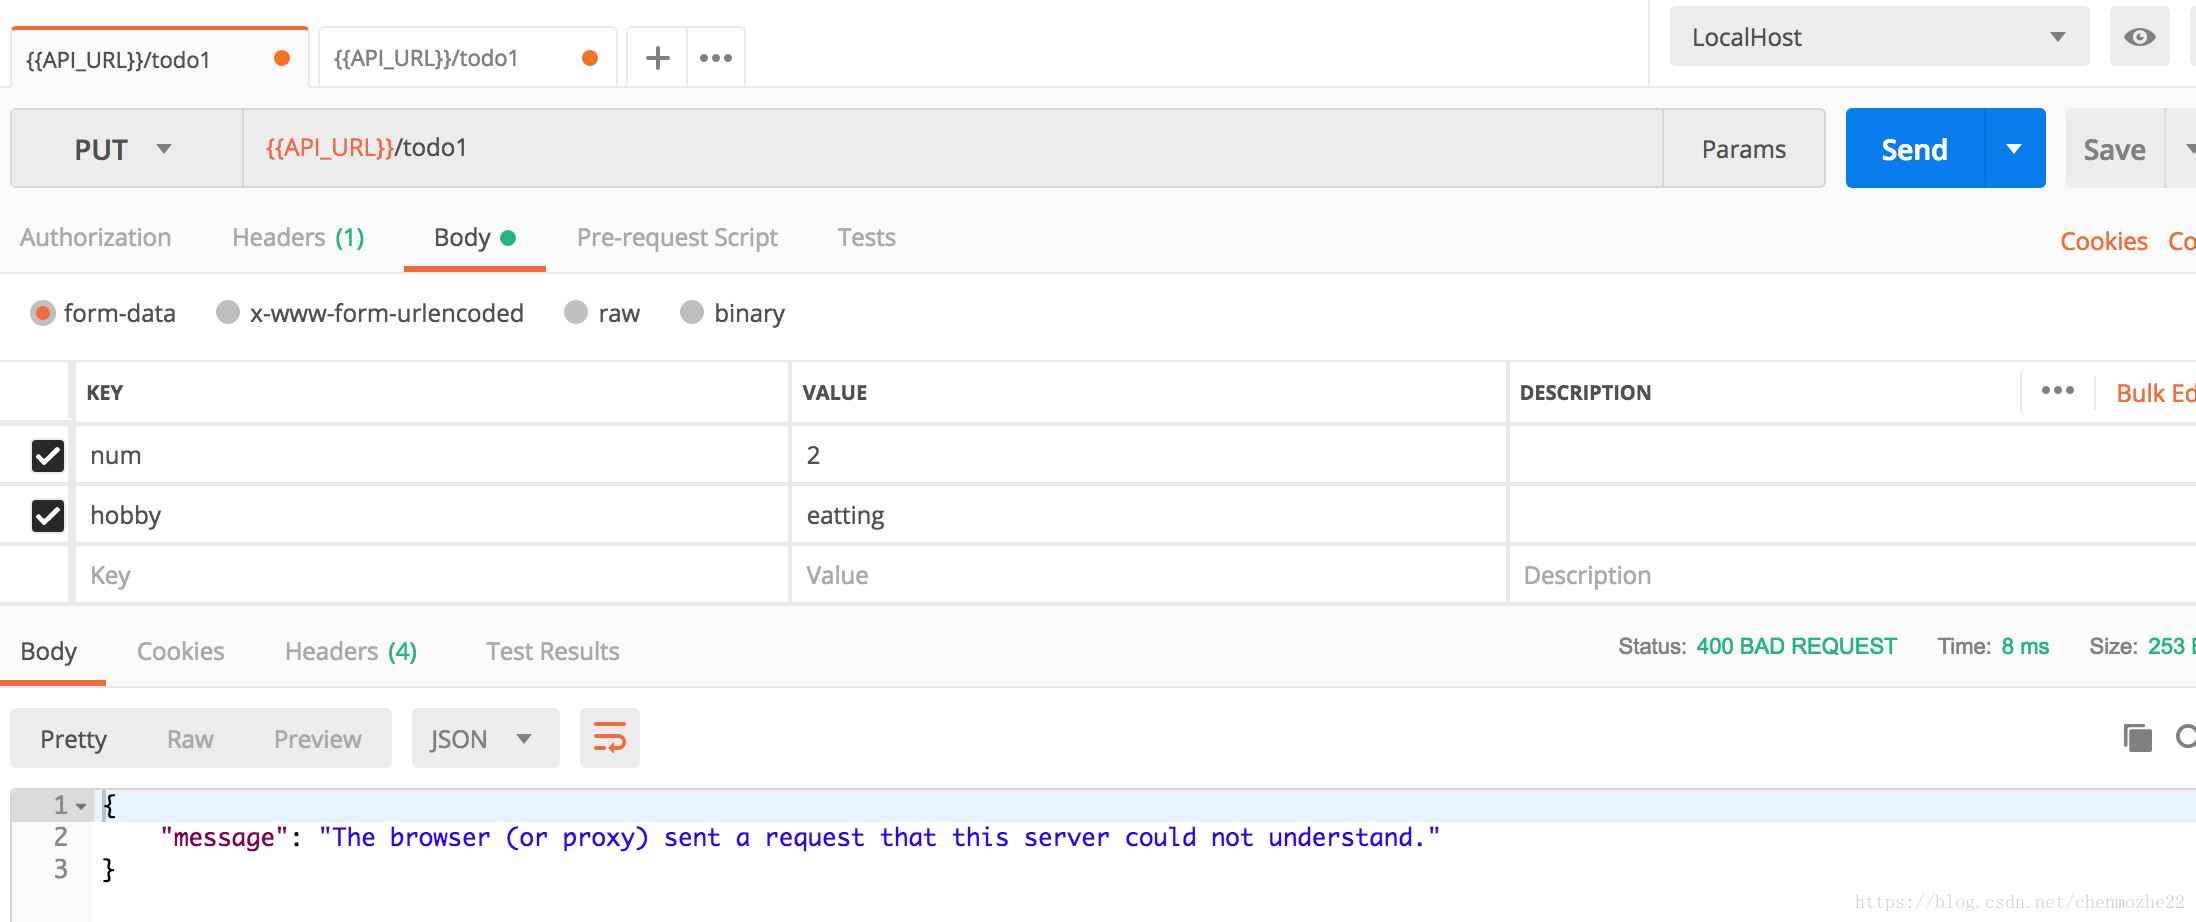Open column options ellipsis in table header

2057,391
